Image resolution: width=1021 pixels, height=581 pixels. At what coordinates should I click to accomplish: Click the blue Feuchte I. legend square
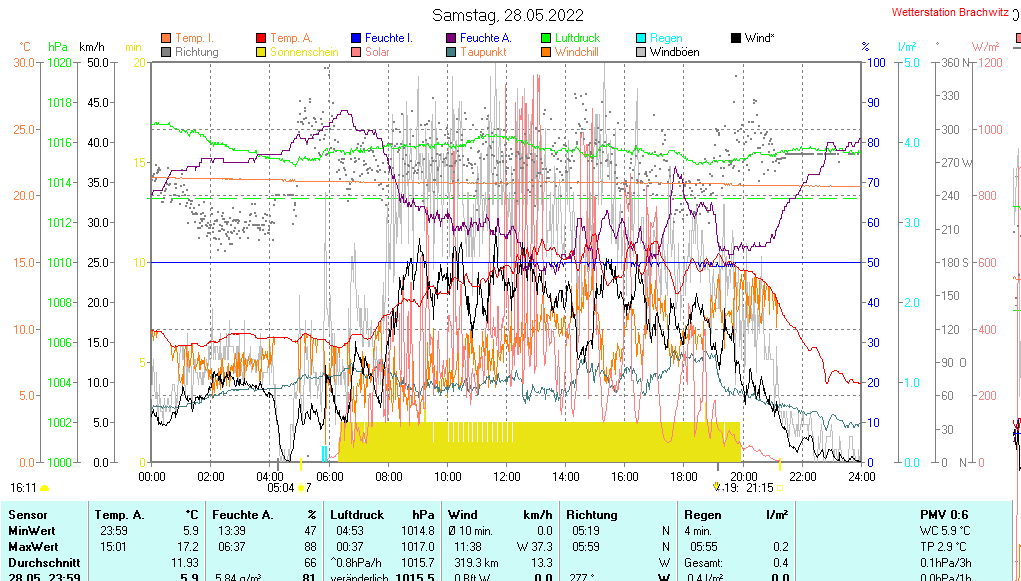click(356, 38)
